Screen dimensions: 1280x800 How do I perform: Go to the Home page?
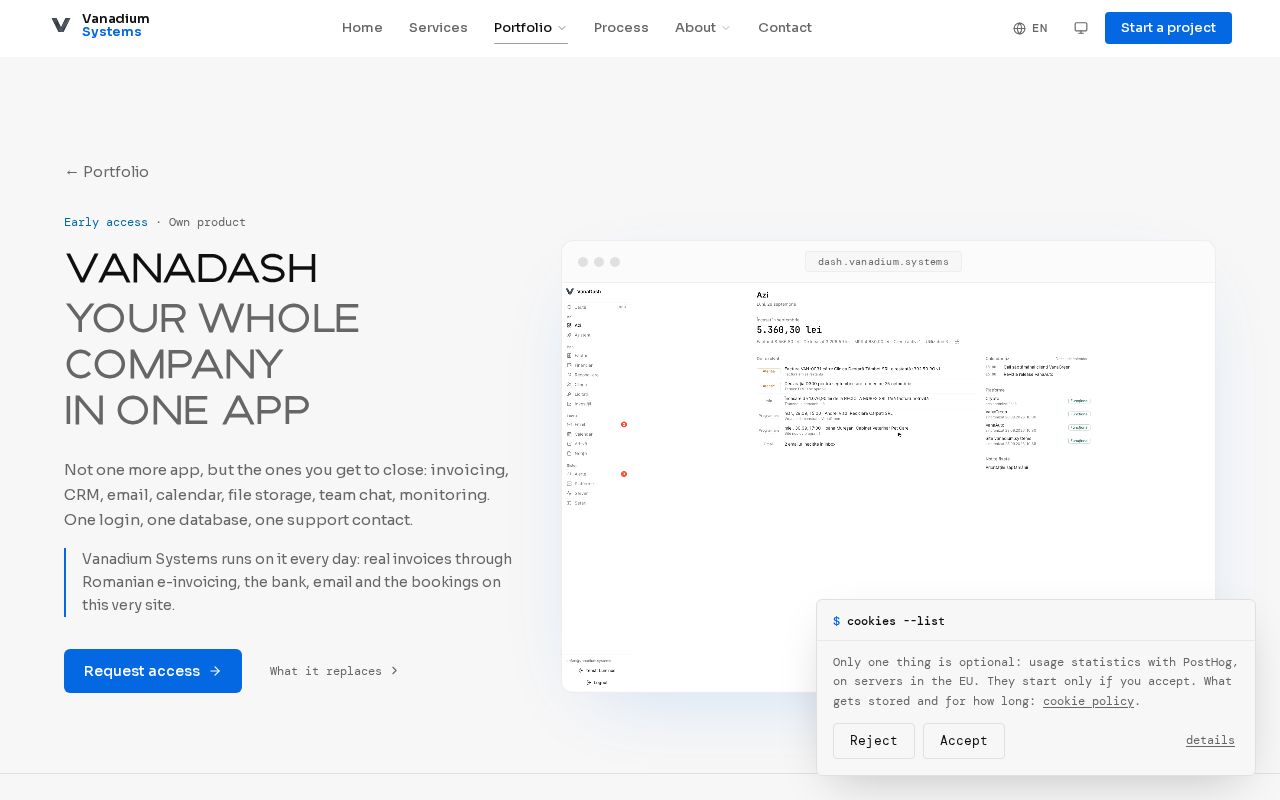pyautogui.click(x=362, y=28)
